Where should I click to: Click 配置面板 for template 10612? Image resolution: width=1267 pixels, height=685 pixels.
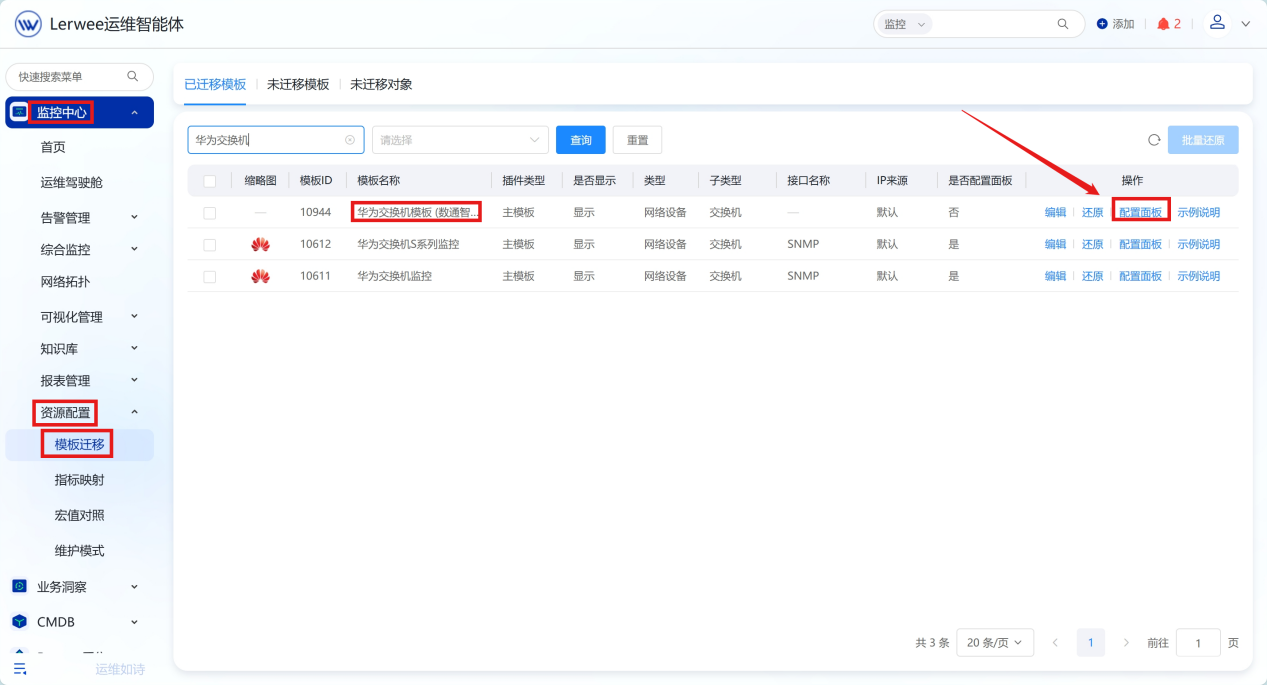[1140, 245]
